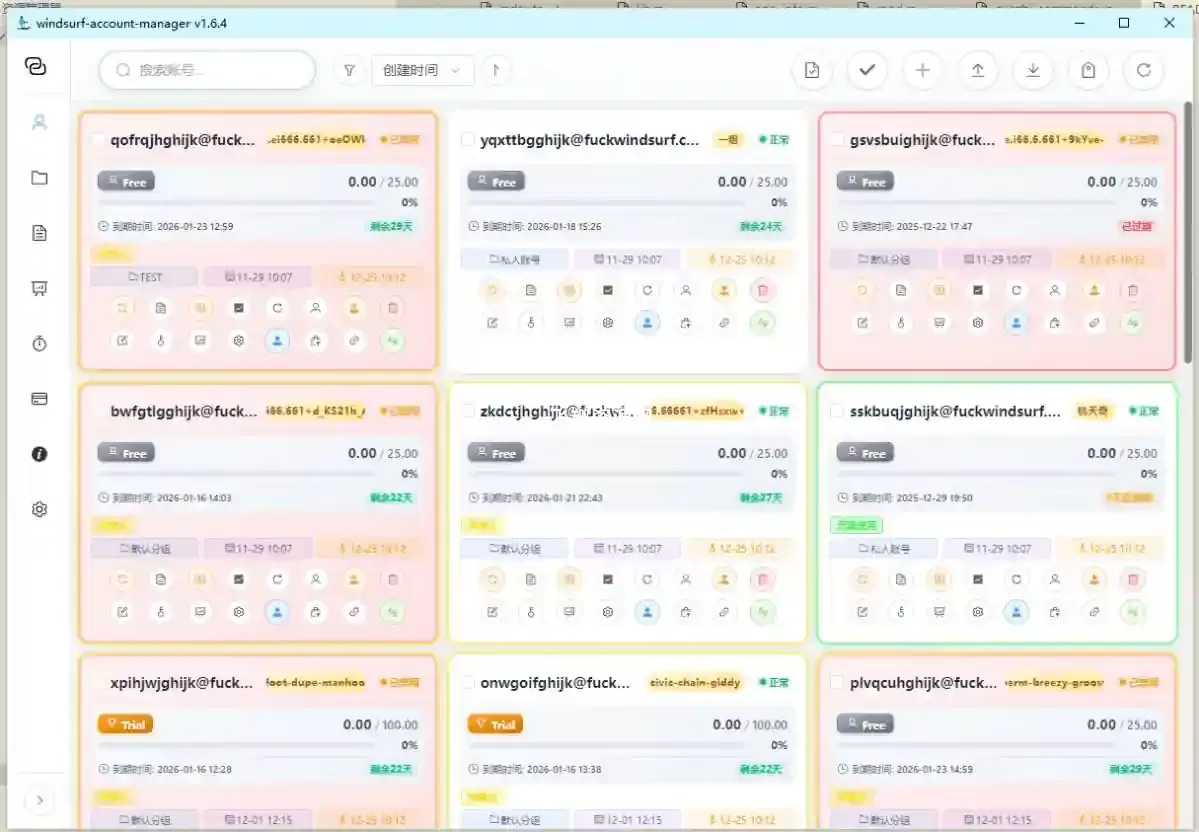
Task: Click bag-plus icon on the zkdctjhghijk card
Action: (x=685, y=612)
